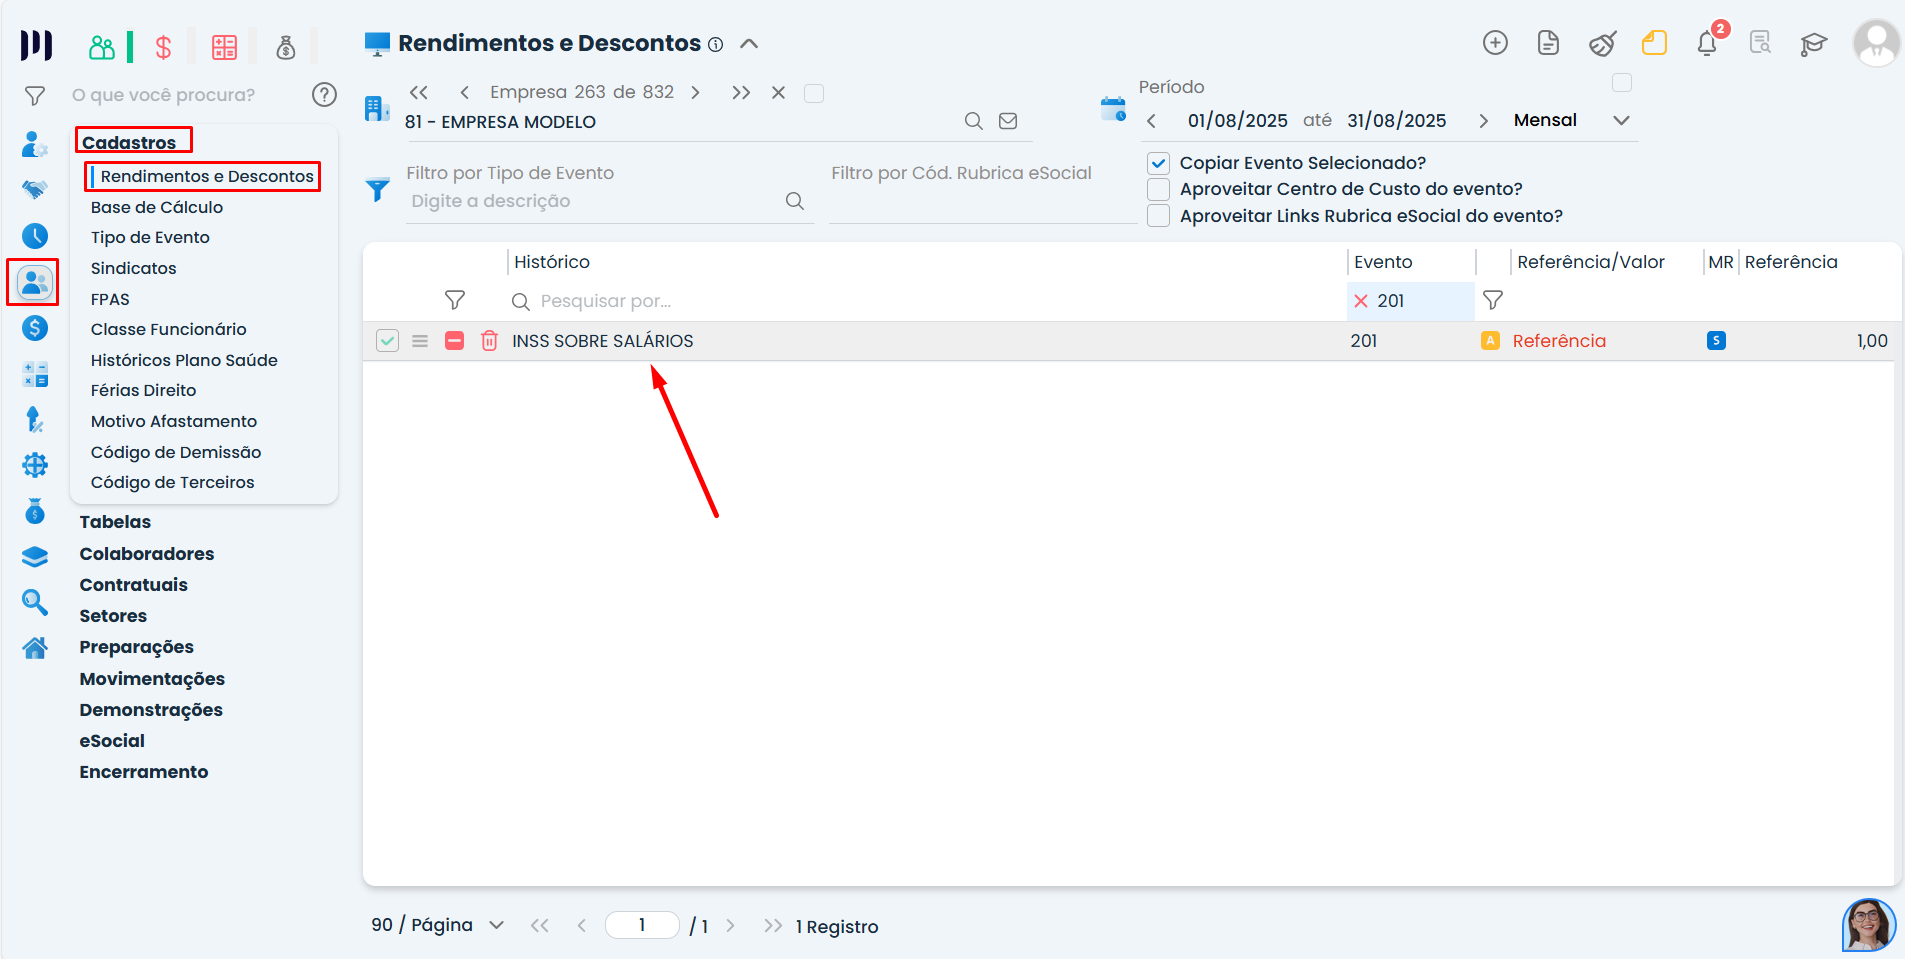Viewport: 1905px width, 959px height.
Task: Select the stacked layers icon in sidebar
Action: pyautogui.click(x=35, y=557)
